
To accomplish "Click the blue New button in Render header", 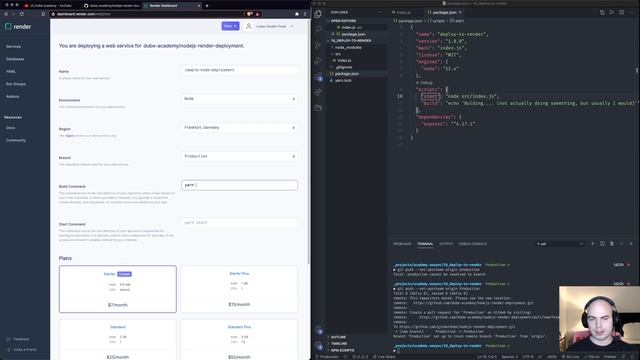I will [x=230, y=26].
